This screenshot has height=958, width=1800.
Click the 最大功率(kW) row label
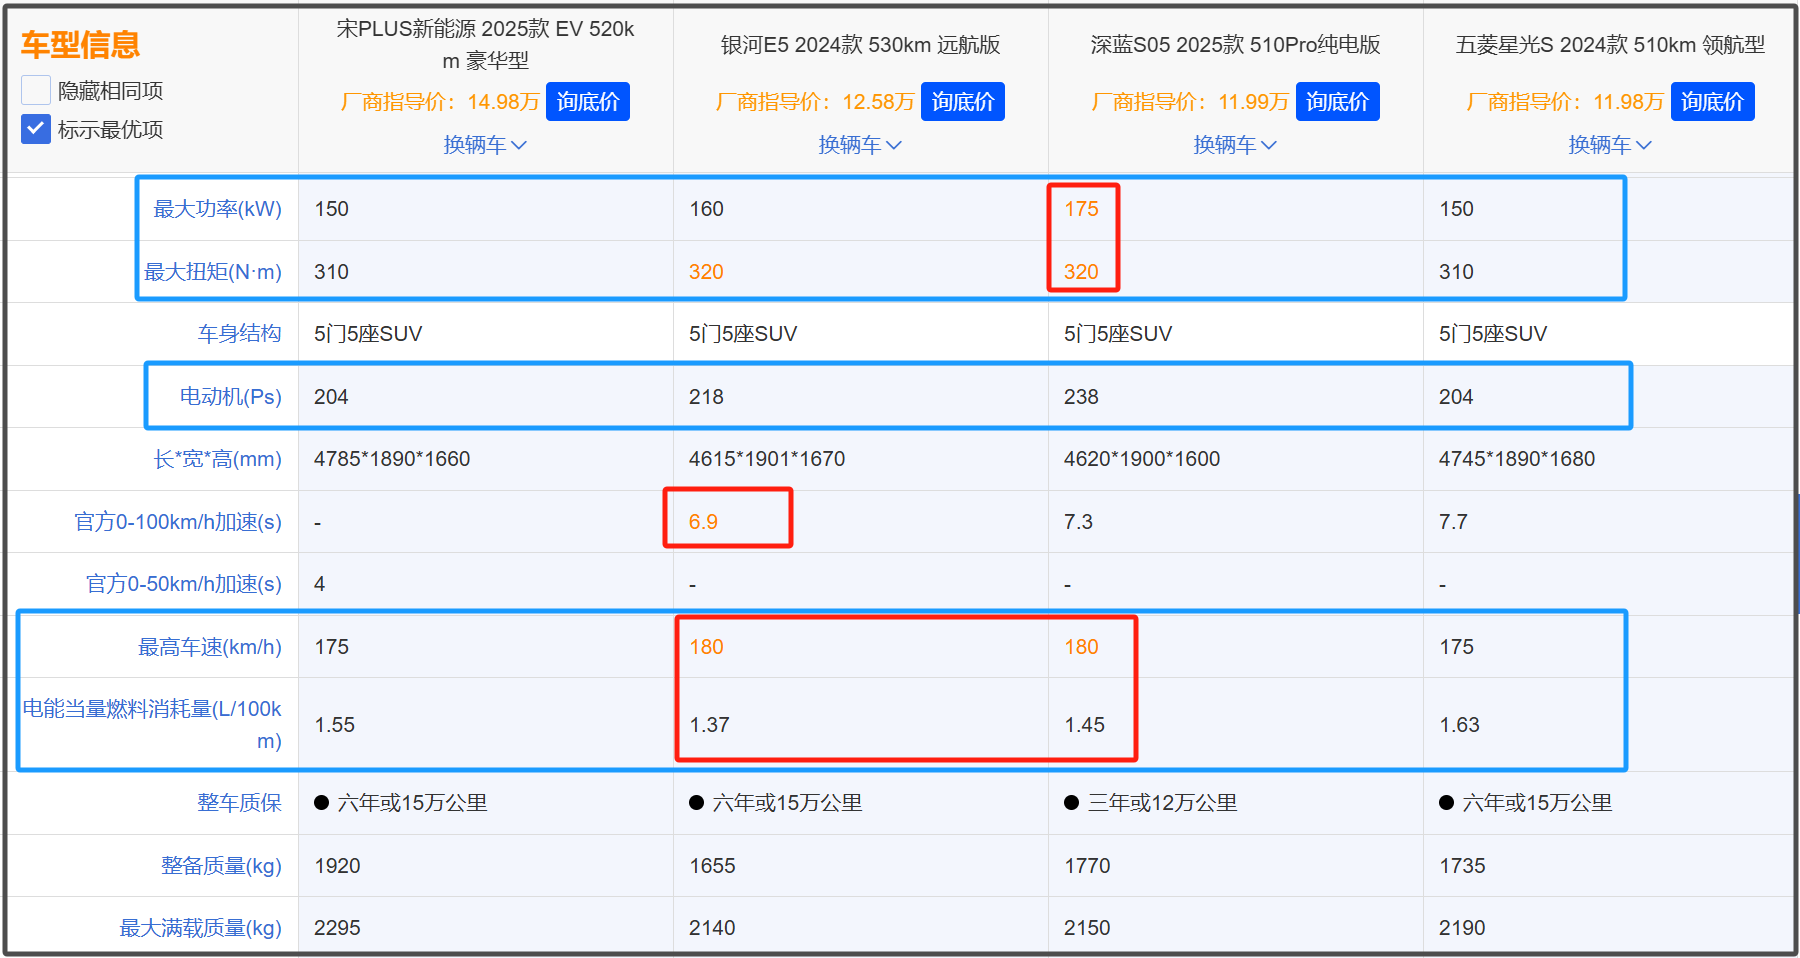[217, 209]
